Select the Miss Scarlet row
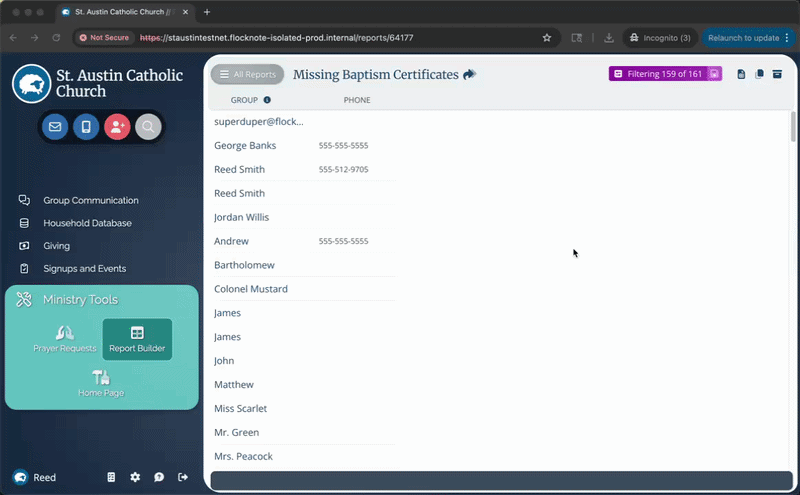The width and height of the screenshot is (800, 495). [305, 408]
